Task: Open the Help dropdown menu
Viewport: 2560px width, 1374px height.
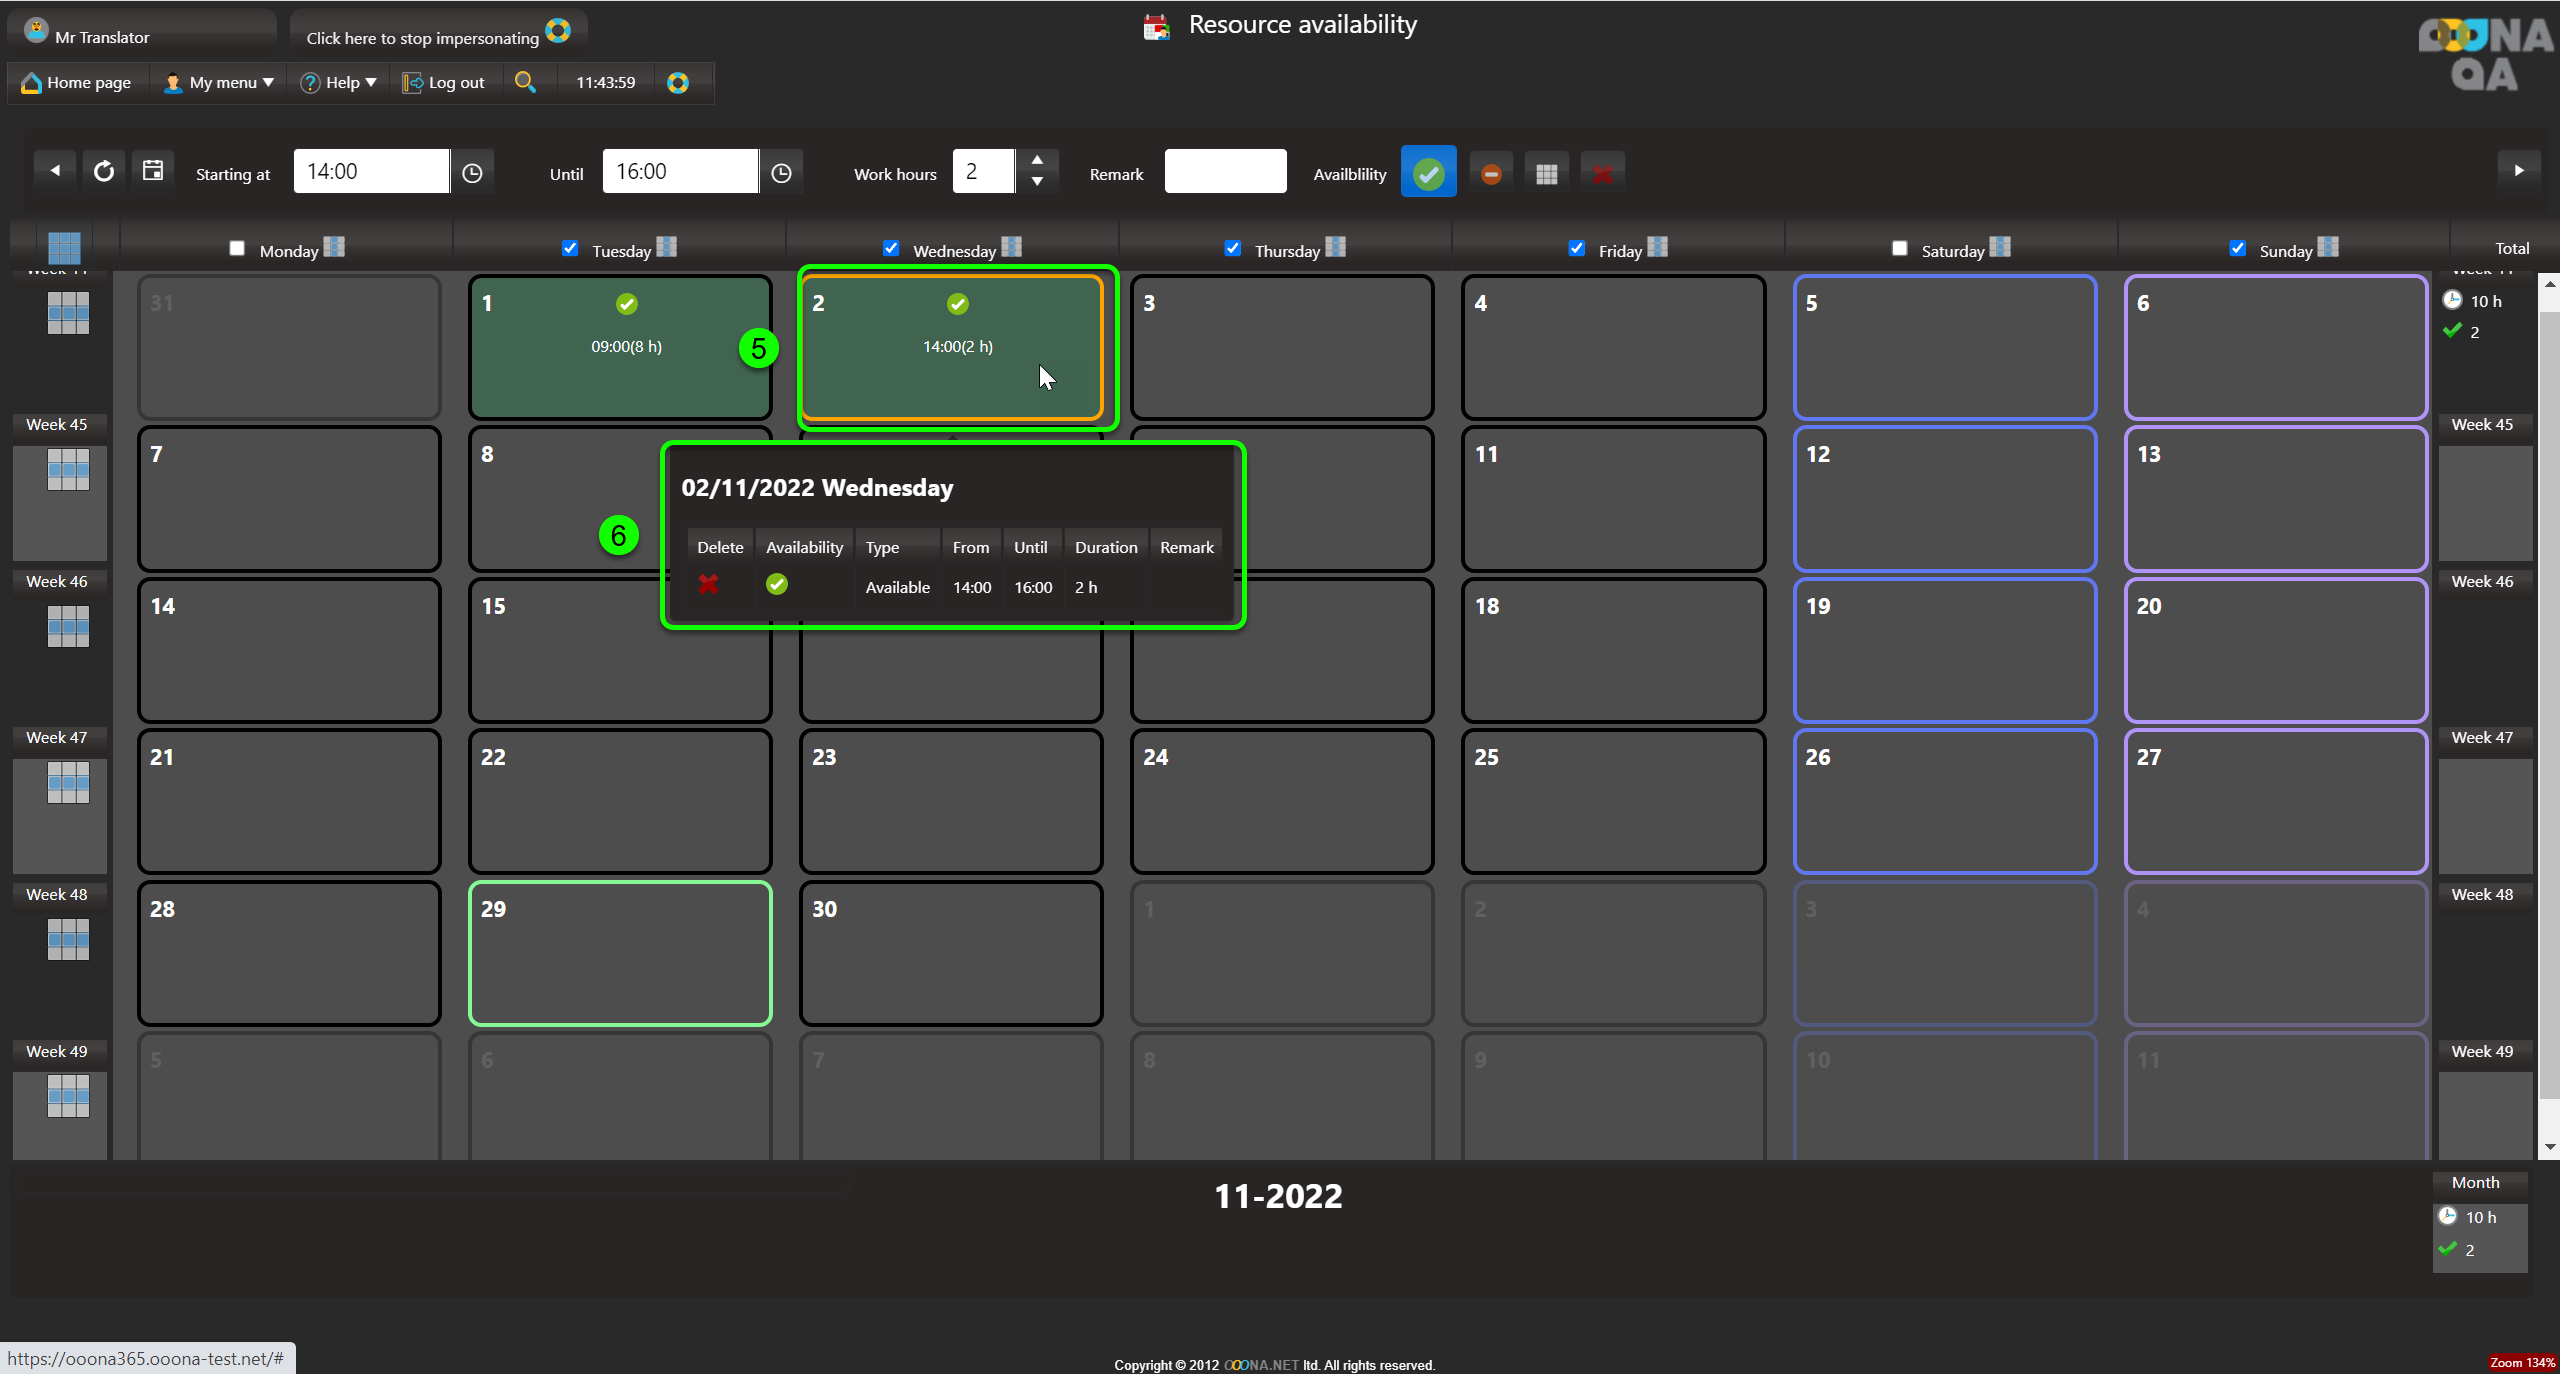Action: coord(339,82)
